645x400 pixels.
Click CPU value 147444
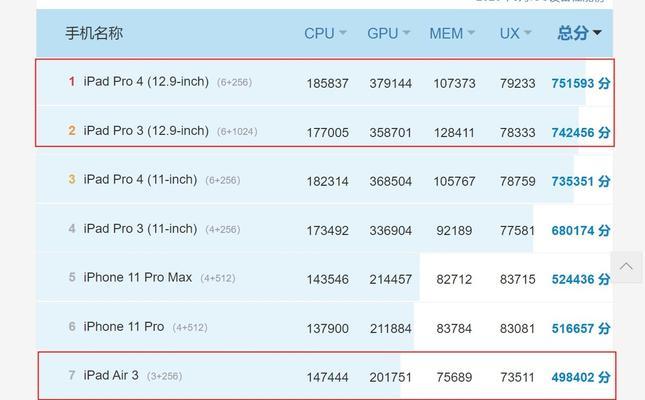(x=327, y=377)
